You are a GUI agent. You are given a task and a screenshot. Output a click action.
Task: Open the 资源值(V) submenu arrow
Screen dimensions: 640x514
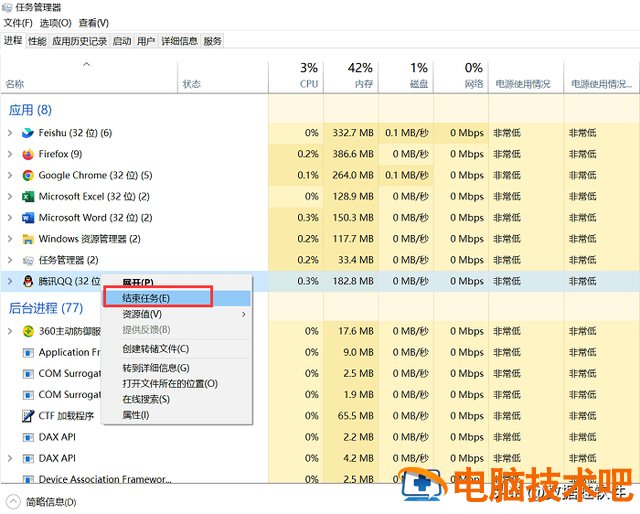[244, 314]
